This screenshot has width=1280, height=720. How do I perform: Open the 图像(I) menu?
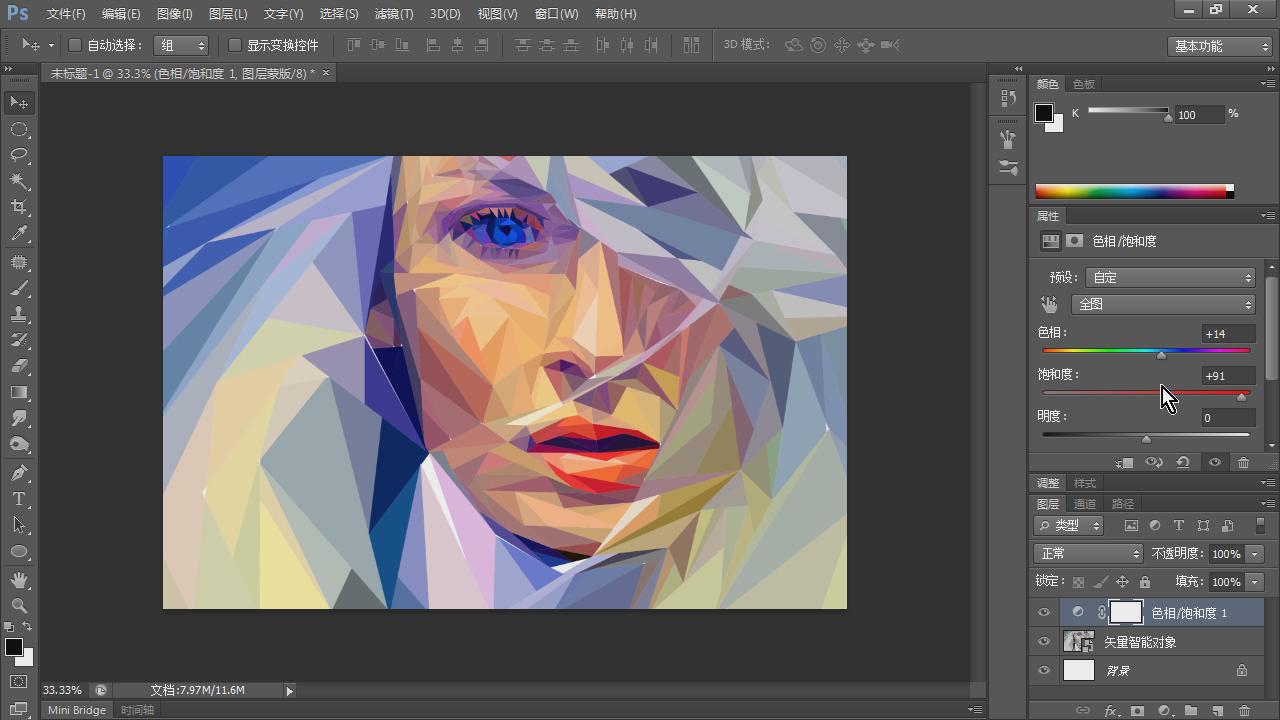tap(174, 14)
